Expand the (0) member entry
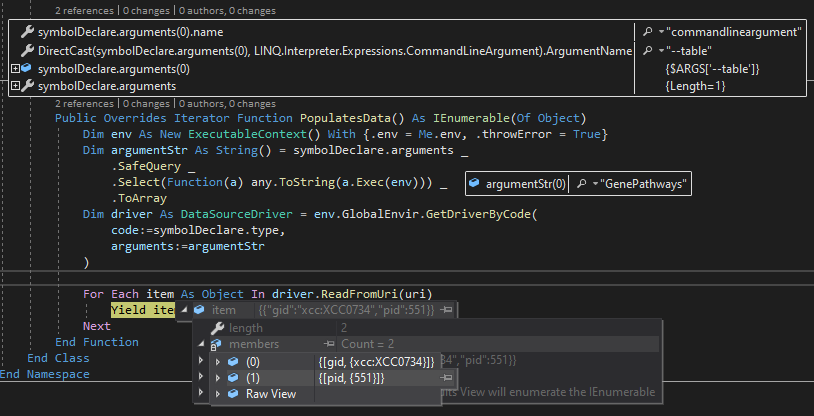Viewport: 814px width, 416px height. point(218,361)
